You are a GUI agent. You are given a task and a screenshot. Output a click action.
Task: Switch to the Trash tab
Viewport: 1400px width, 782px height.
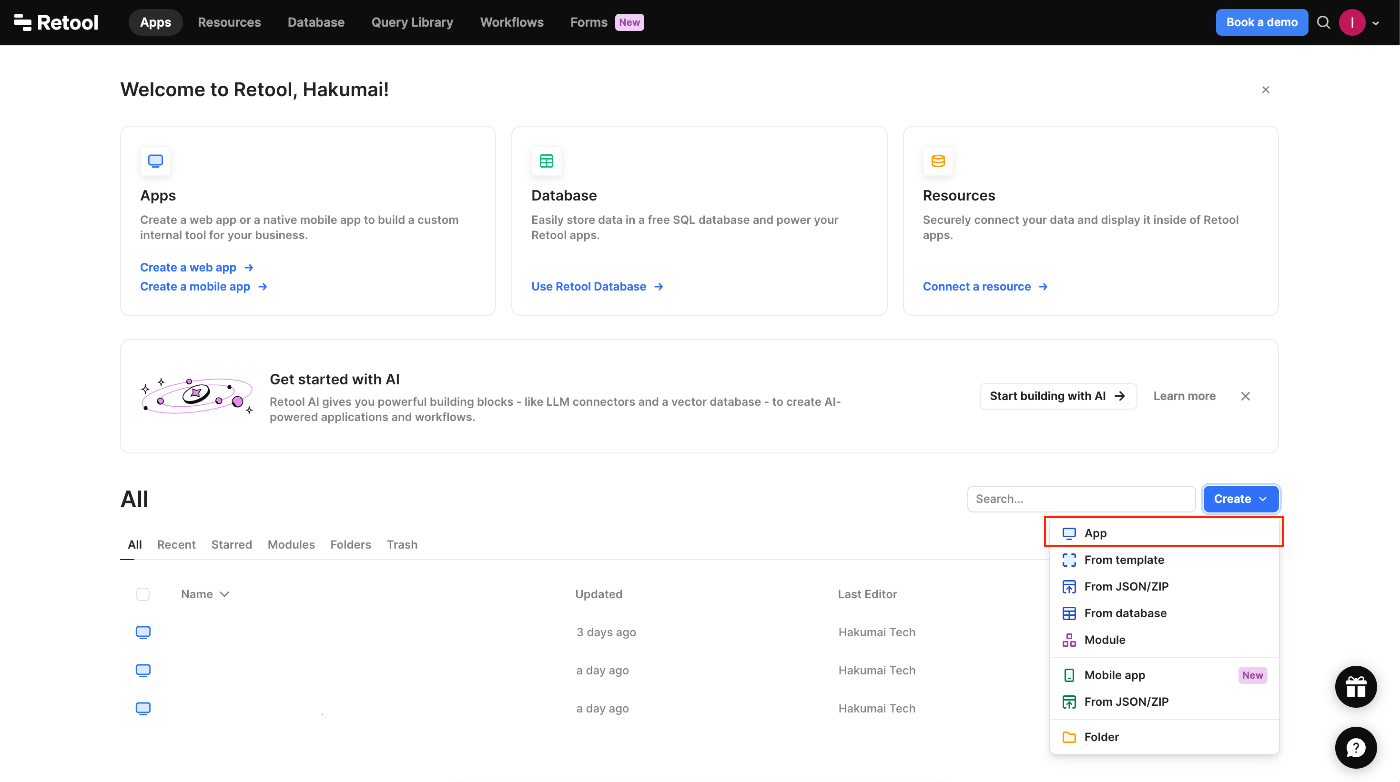(x=402, y=545)
